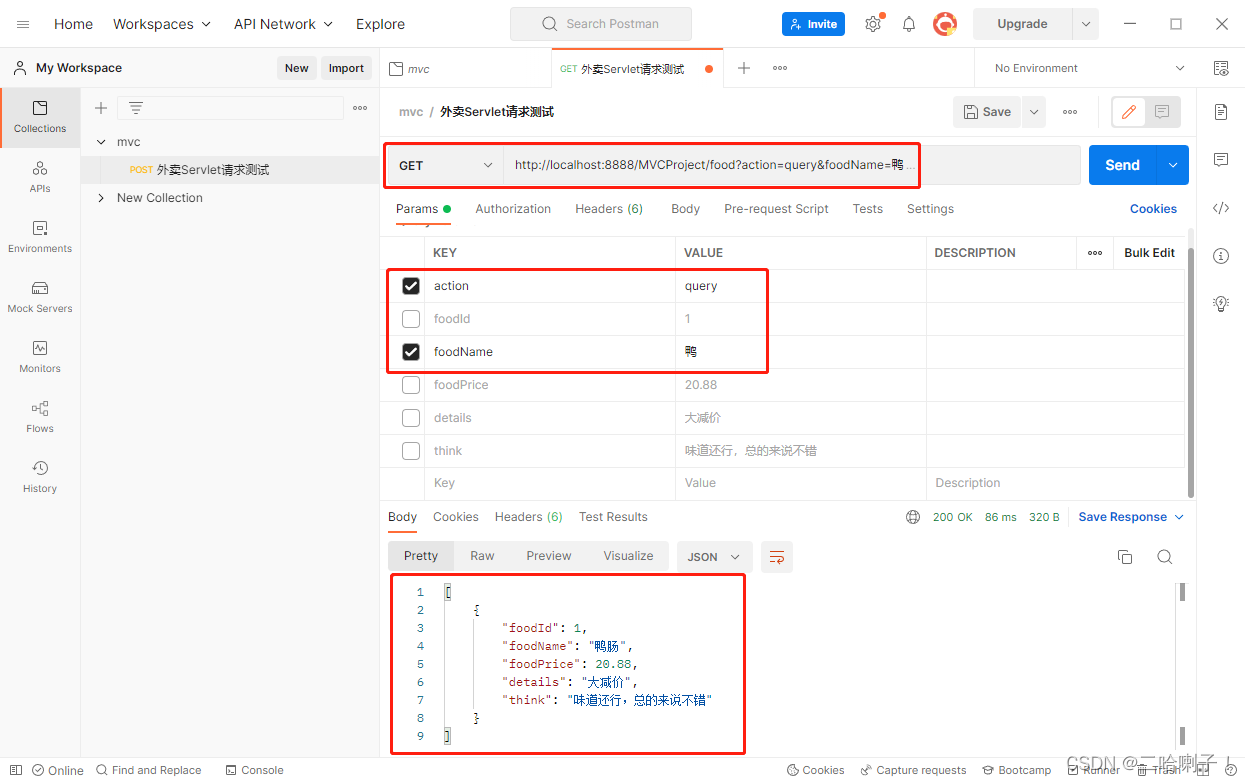Collapse the mvc collection tree
The width and height of the screenshot is (1245, 782).
coord(101,142)
